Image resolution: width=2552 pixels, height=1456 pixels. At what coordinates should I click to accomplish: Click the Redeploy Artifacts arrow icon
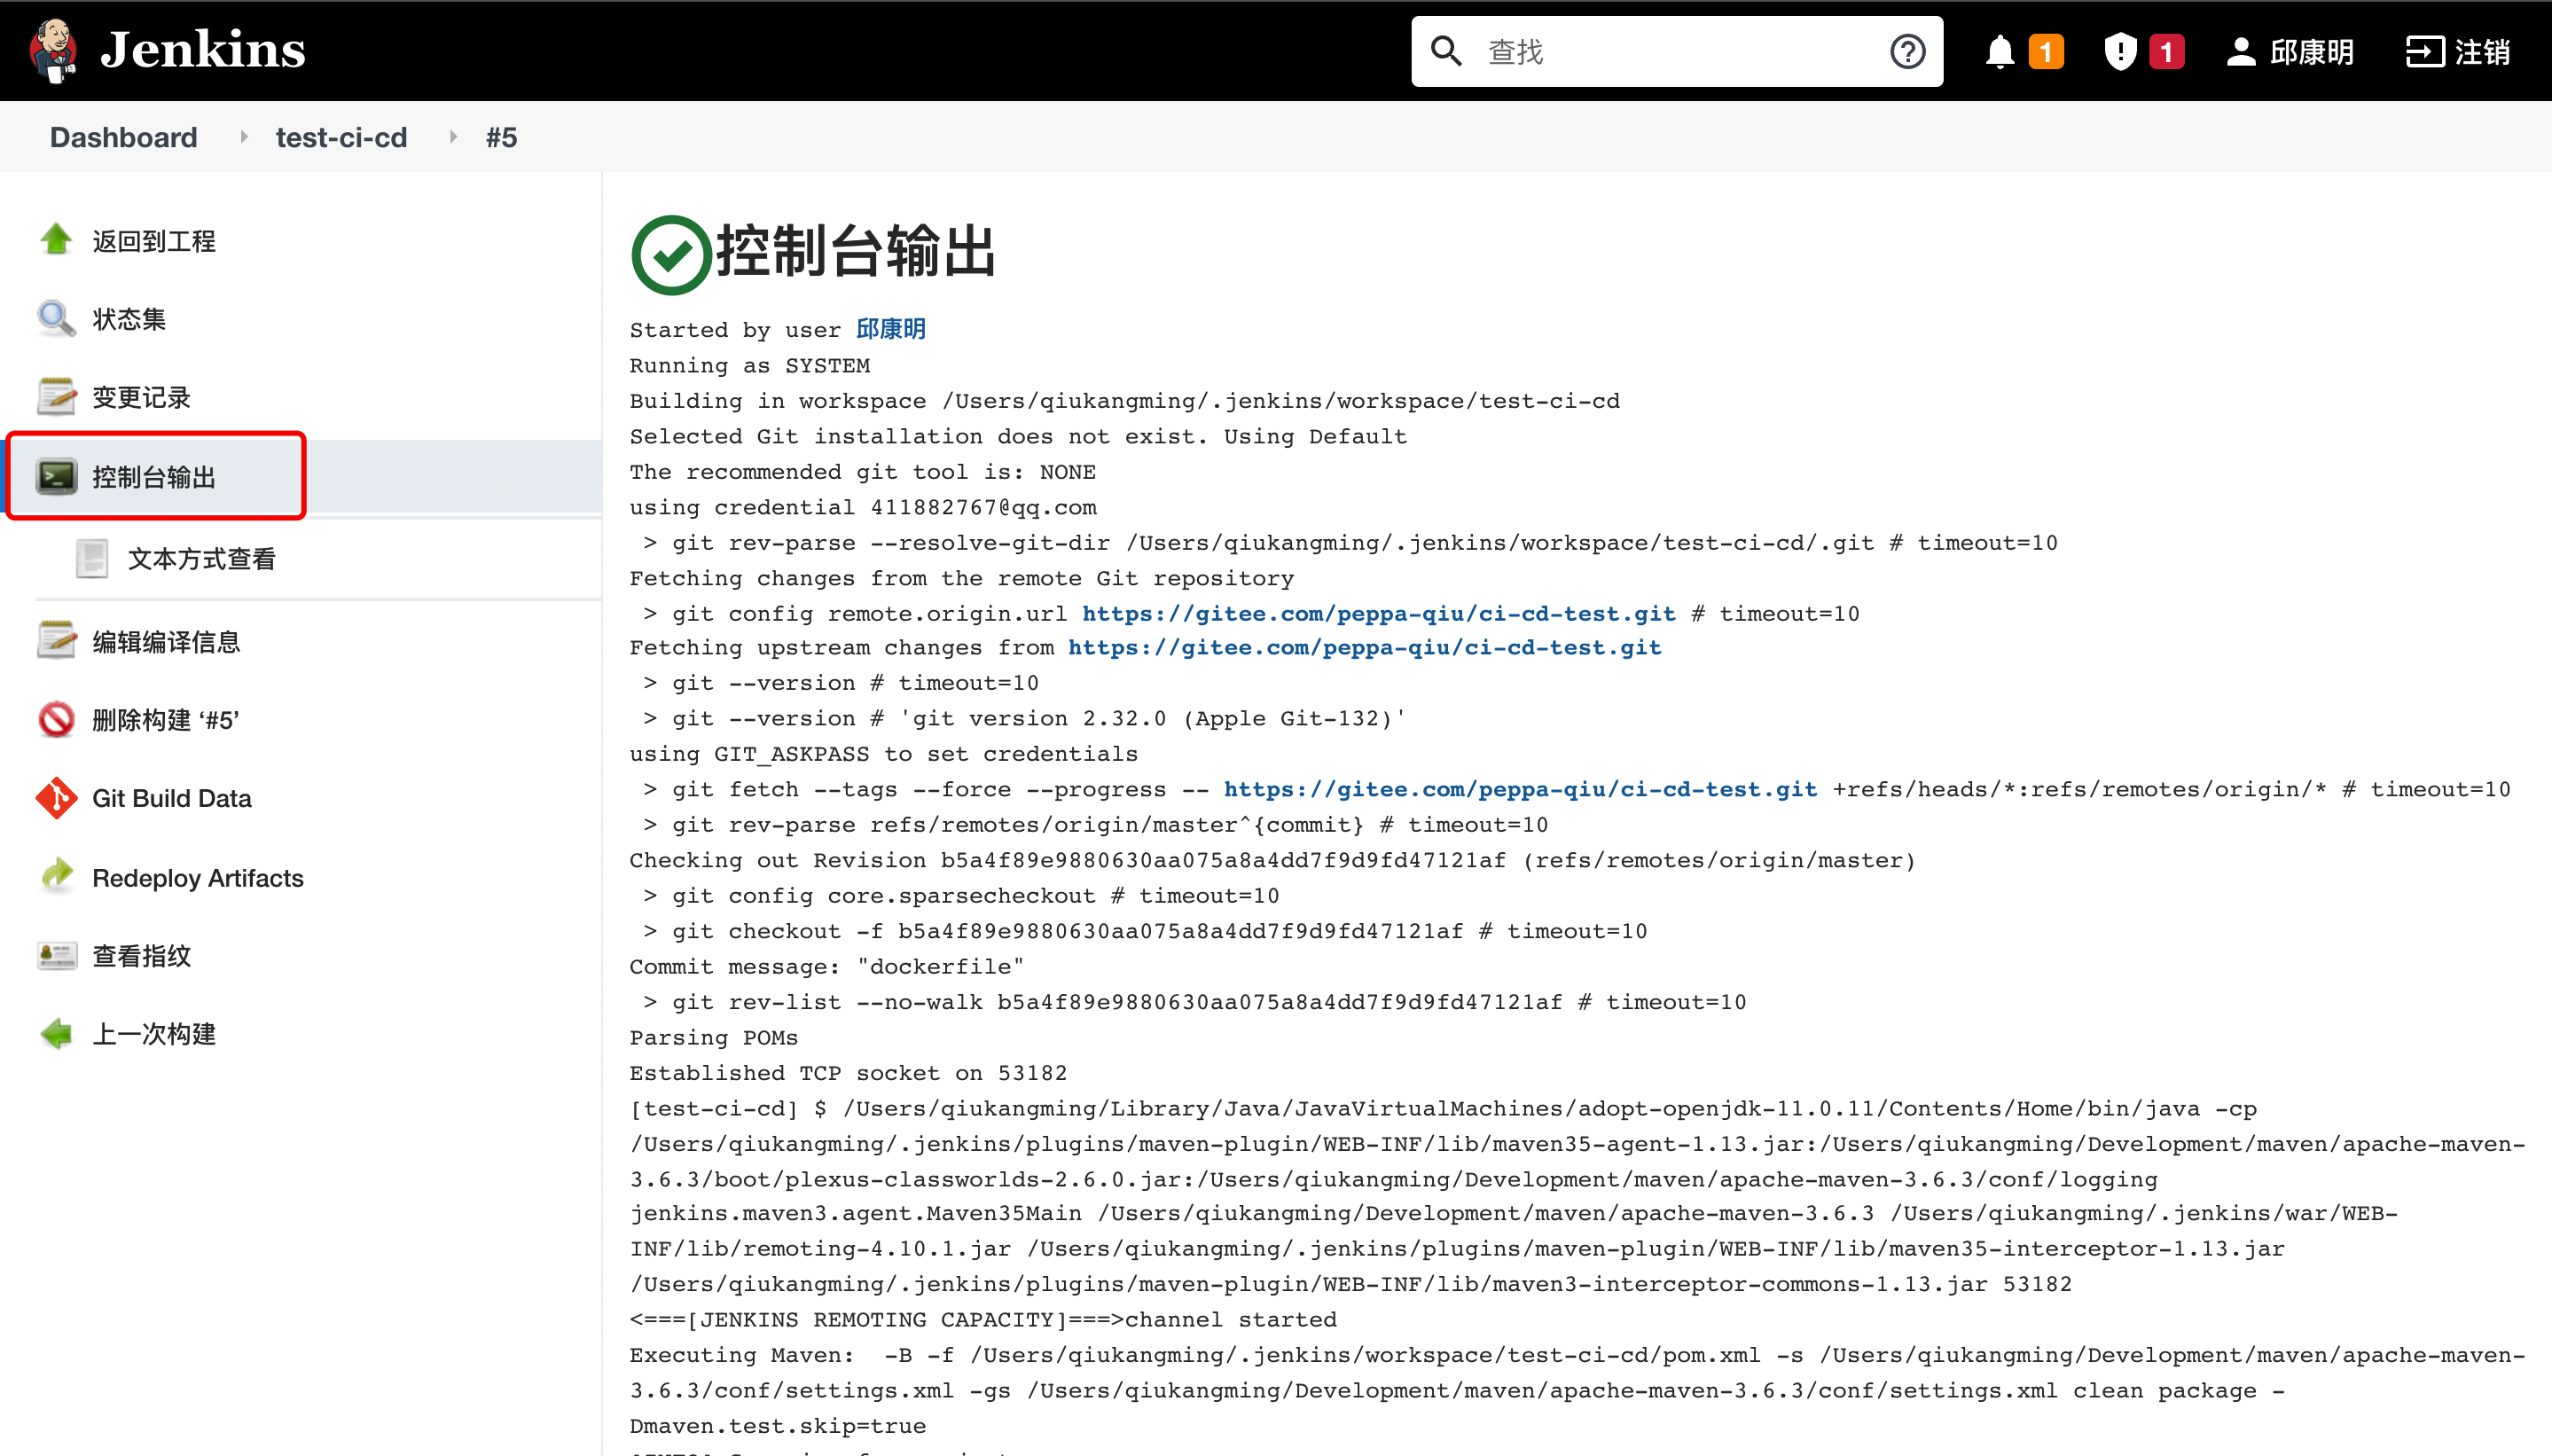[x=56, y=877]
